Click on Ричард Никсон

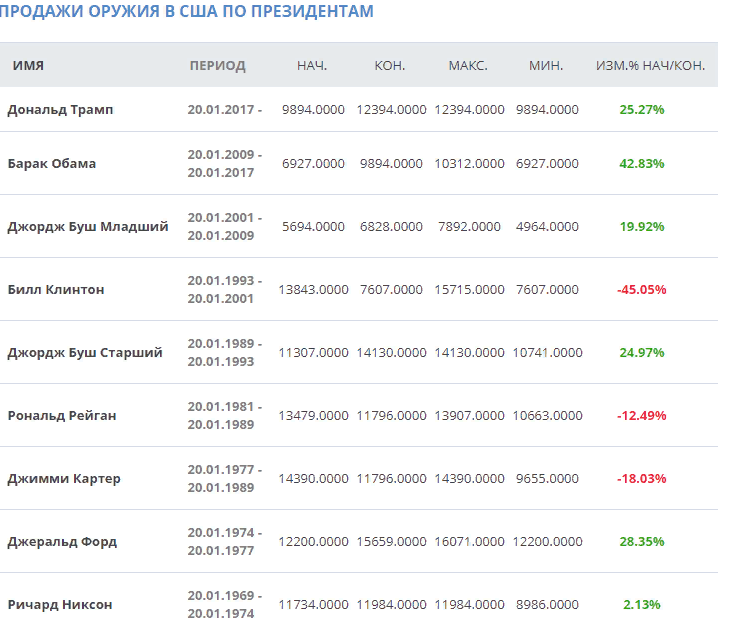[60, 604]
